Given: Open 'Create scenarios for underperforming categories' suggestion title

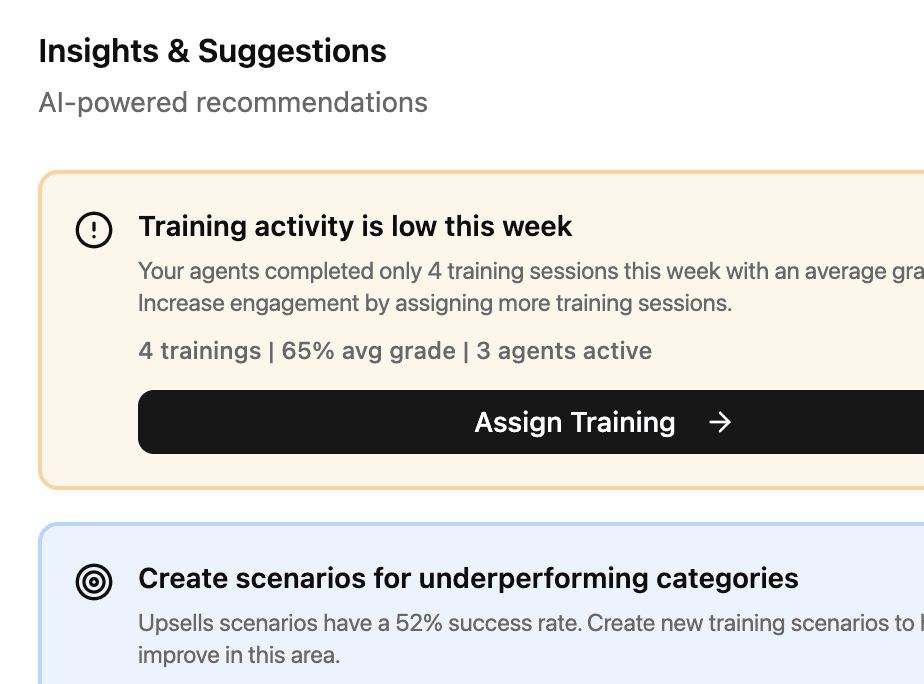Looking at the screenshot, I should (x=468, y=578).
